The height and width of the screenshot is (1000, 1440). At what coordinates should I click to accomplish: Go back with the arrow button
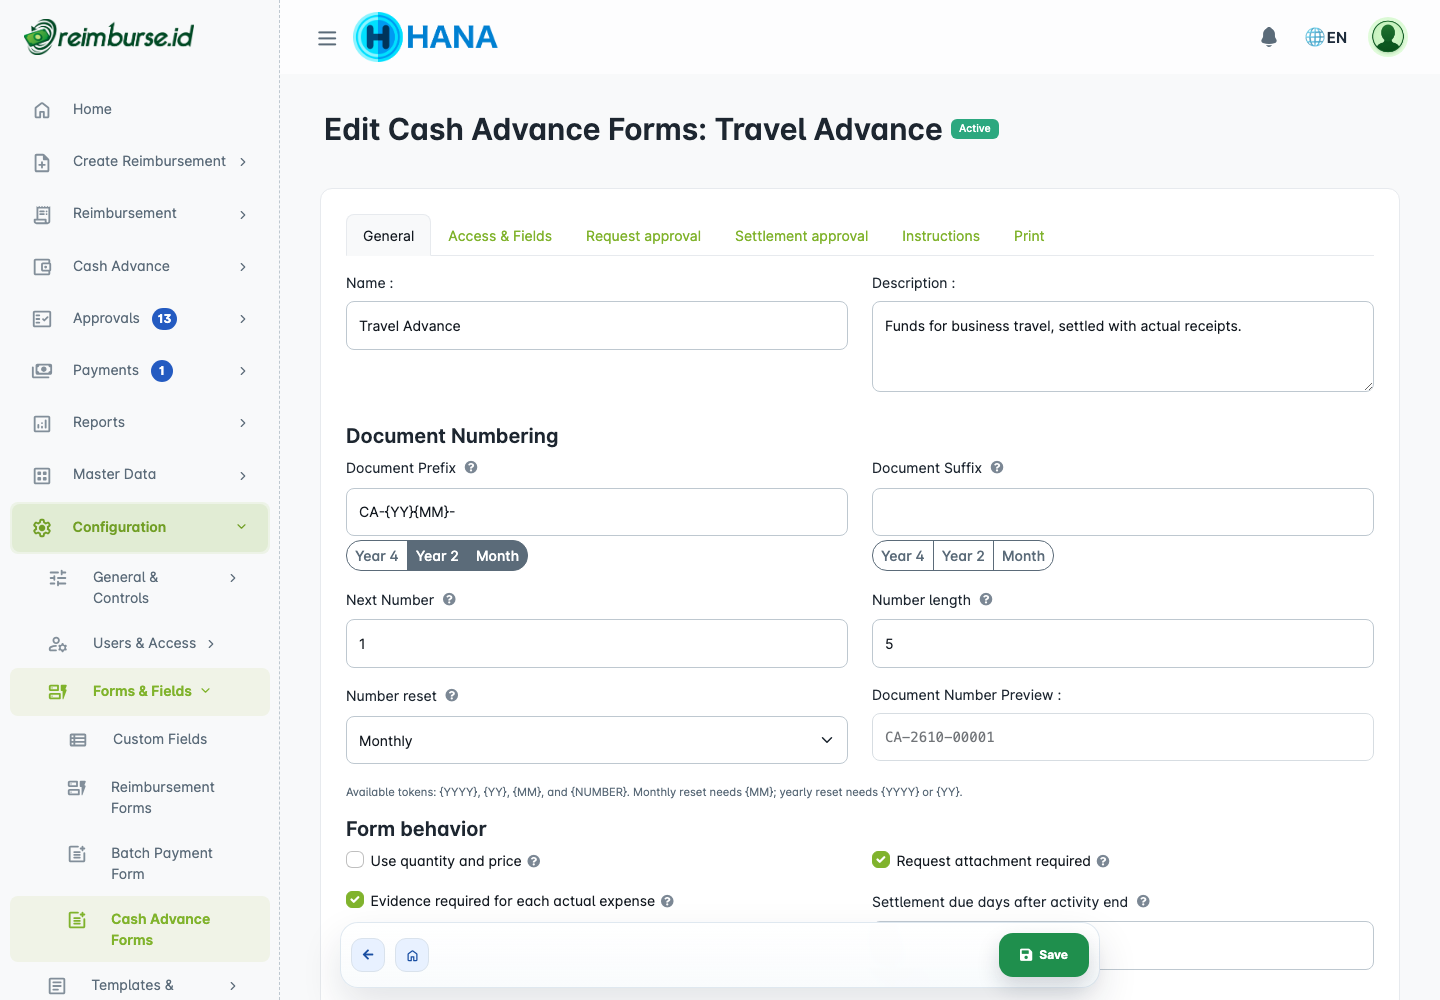368,955
